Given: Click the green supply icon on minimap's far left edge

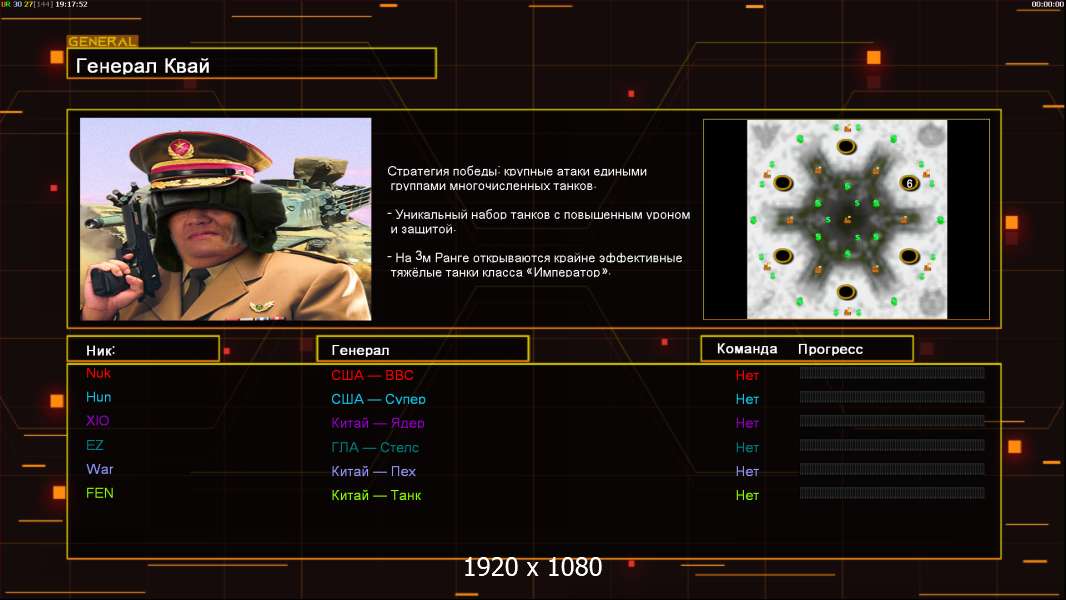Looking at the screenshot, I should coord(751,219).
